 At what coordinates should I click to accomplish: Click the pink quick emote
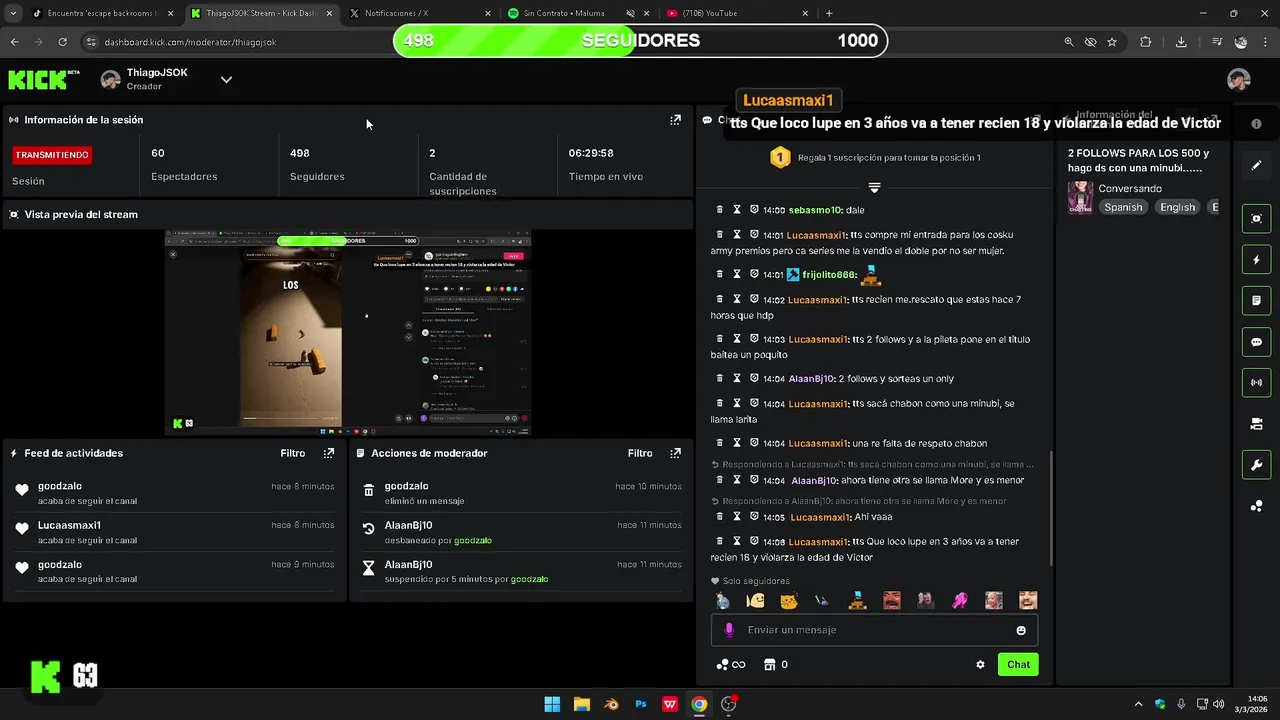(x=960, y=600)
